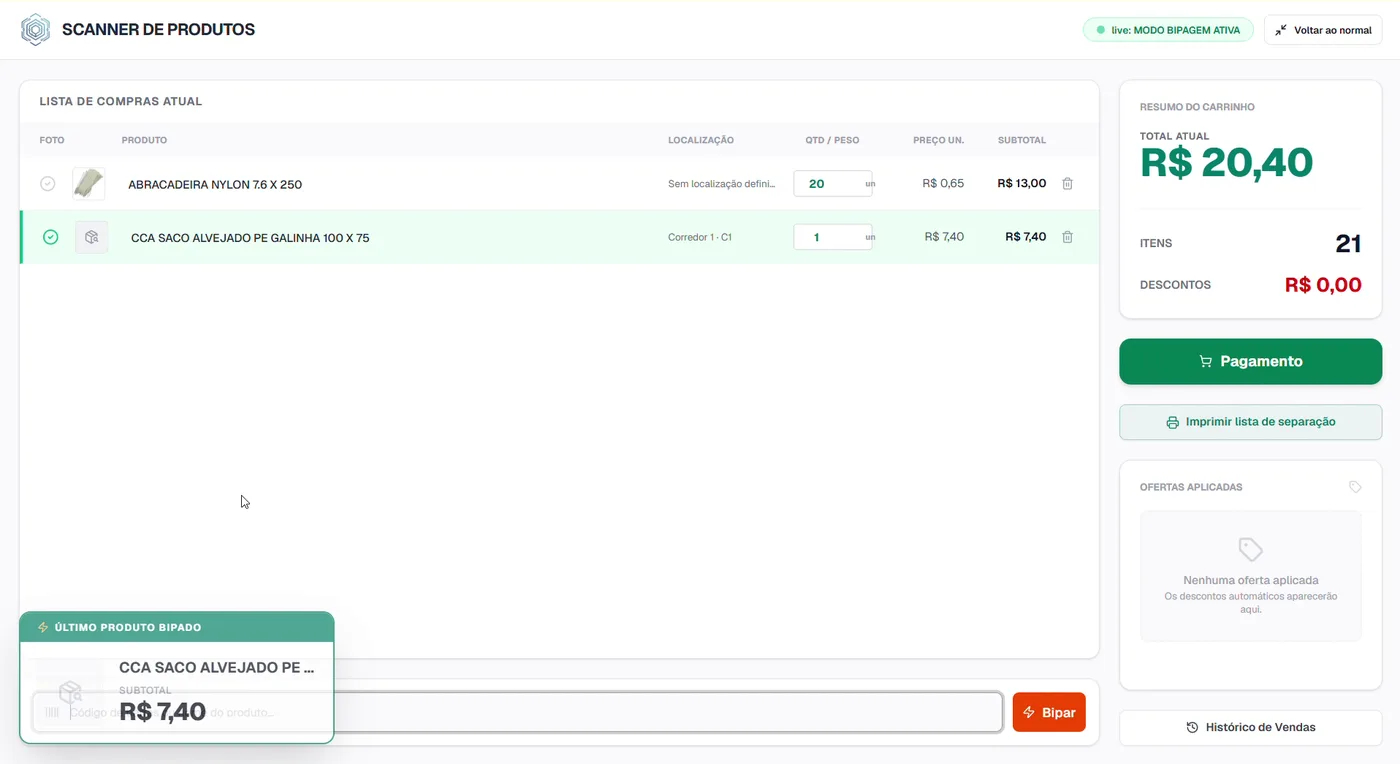The width and height of the screenshot is (1400, 764).
Task: Click the large tag icon above Nenhuma oferta aplicada
Action: pos(1250,549)
